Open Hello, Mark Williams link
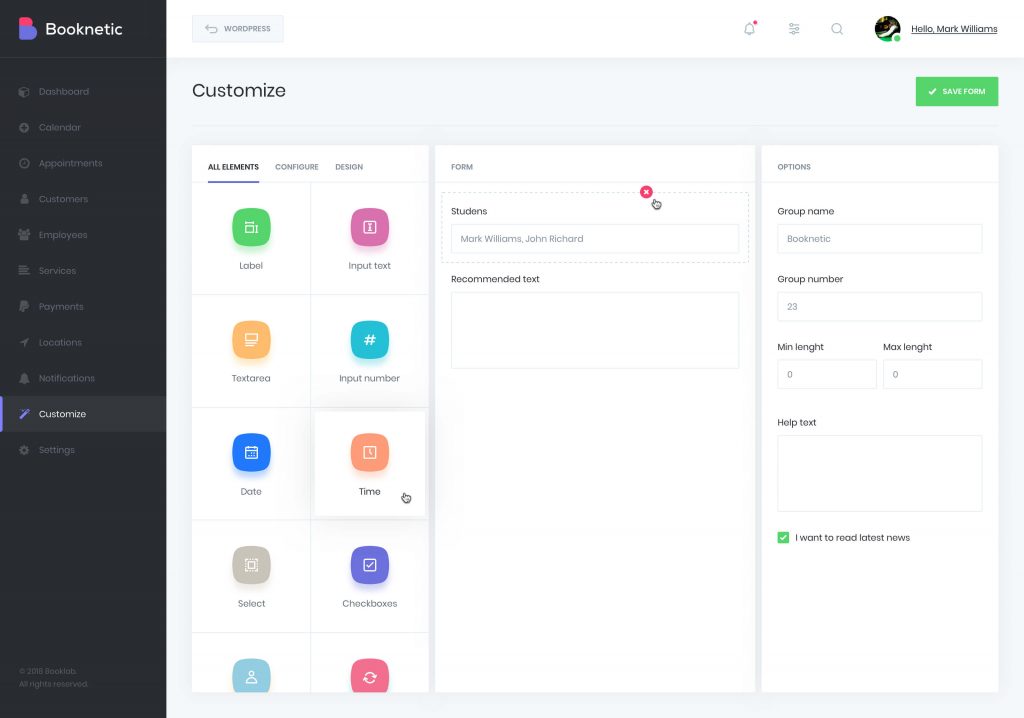 point(953,29)
